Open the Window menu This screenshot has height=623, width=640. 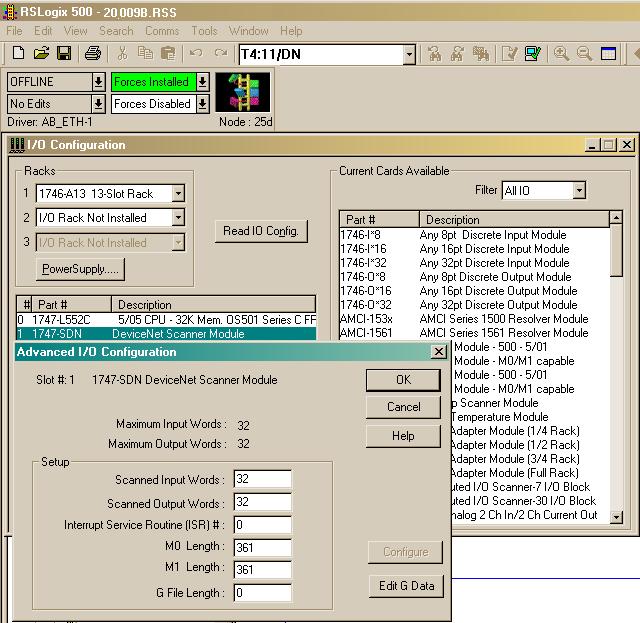point(249,31)
